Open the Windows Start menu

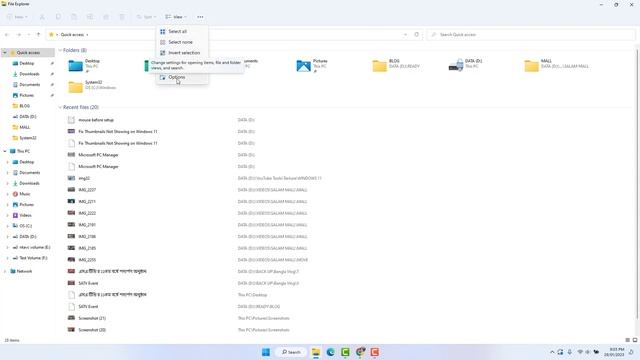tap(266, 352)
